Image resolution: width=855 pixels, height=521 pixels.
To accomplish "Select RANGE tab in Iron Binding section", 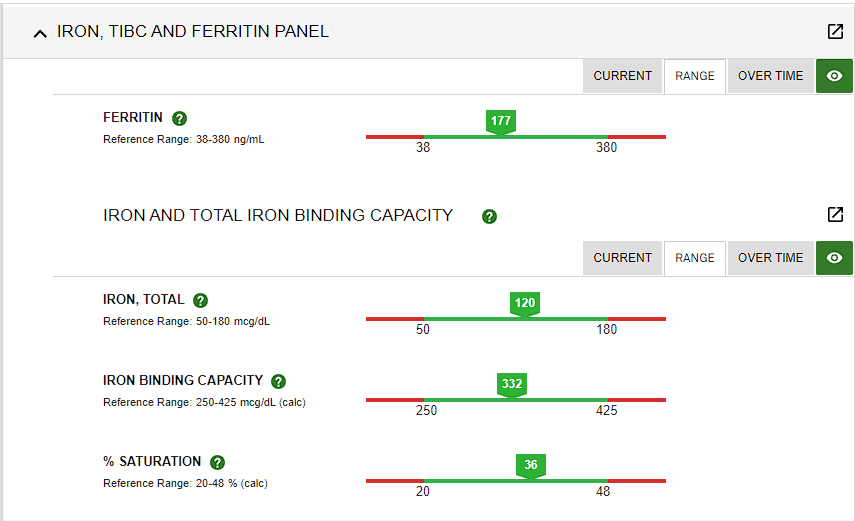I will click(x=695, y=257).
